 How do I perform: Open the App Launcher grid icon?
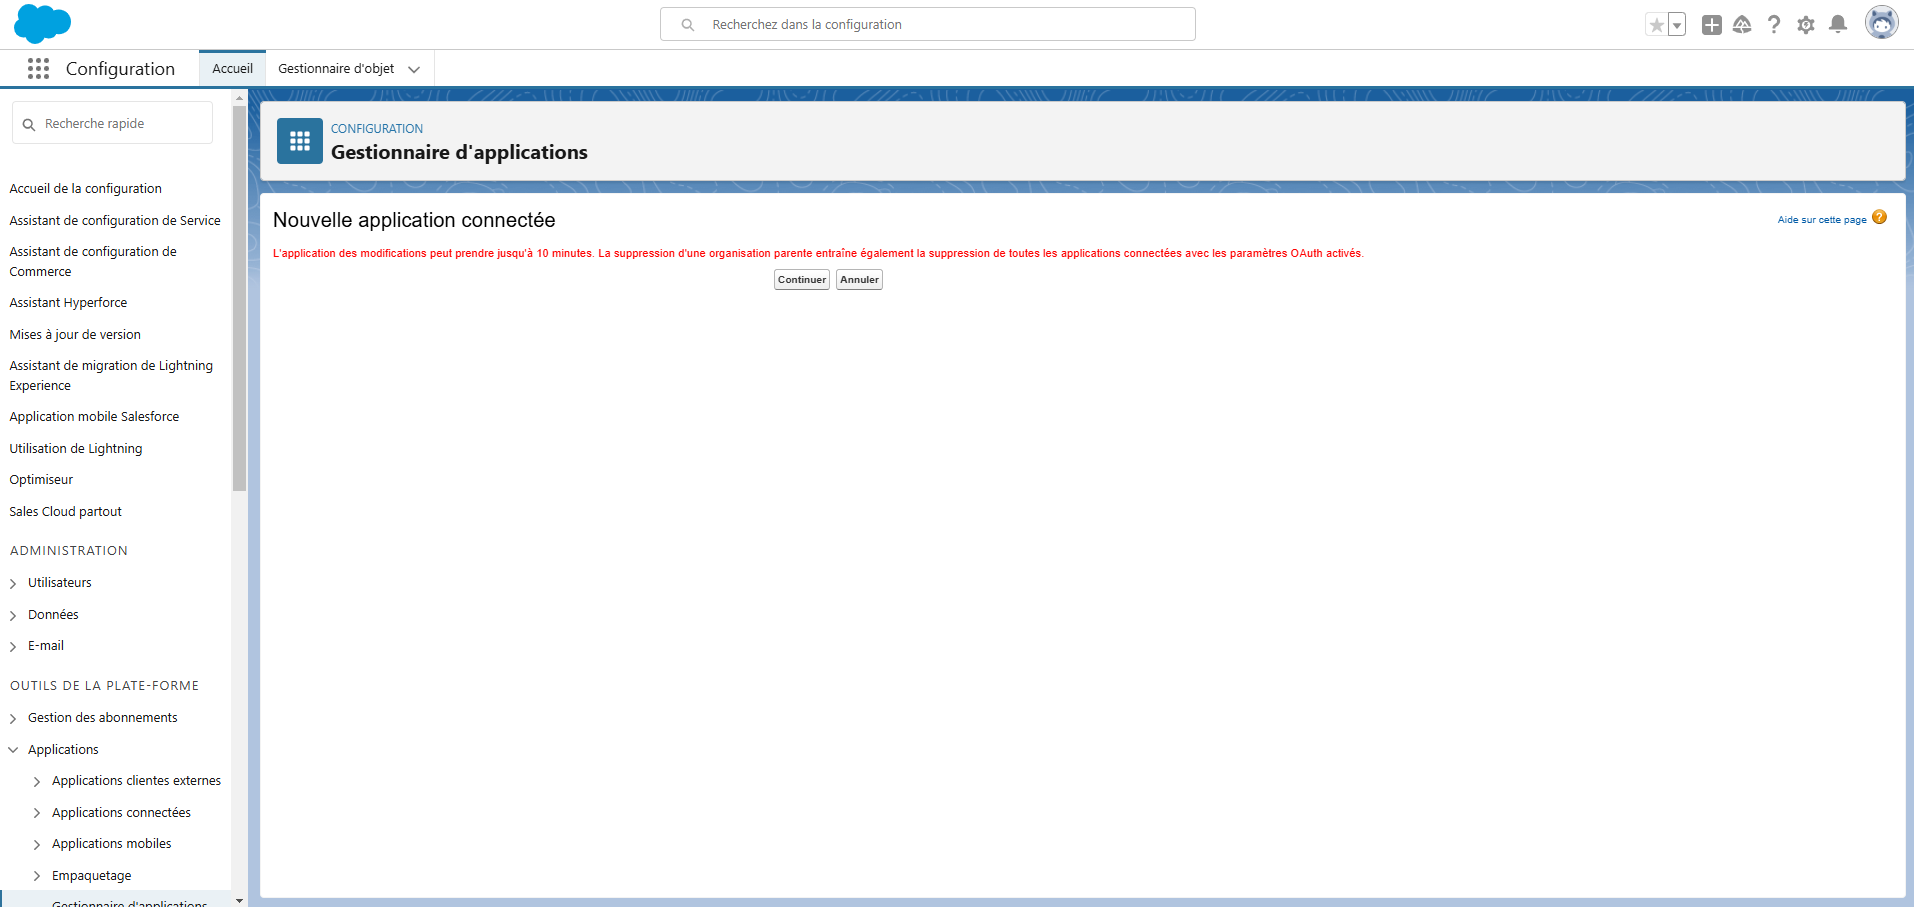pyautogui.click(x=38, y=68)
